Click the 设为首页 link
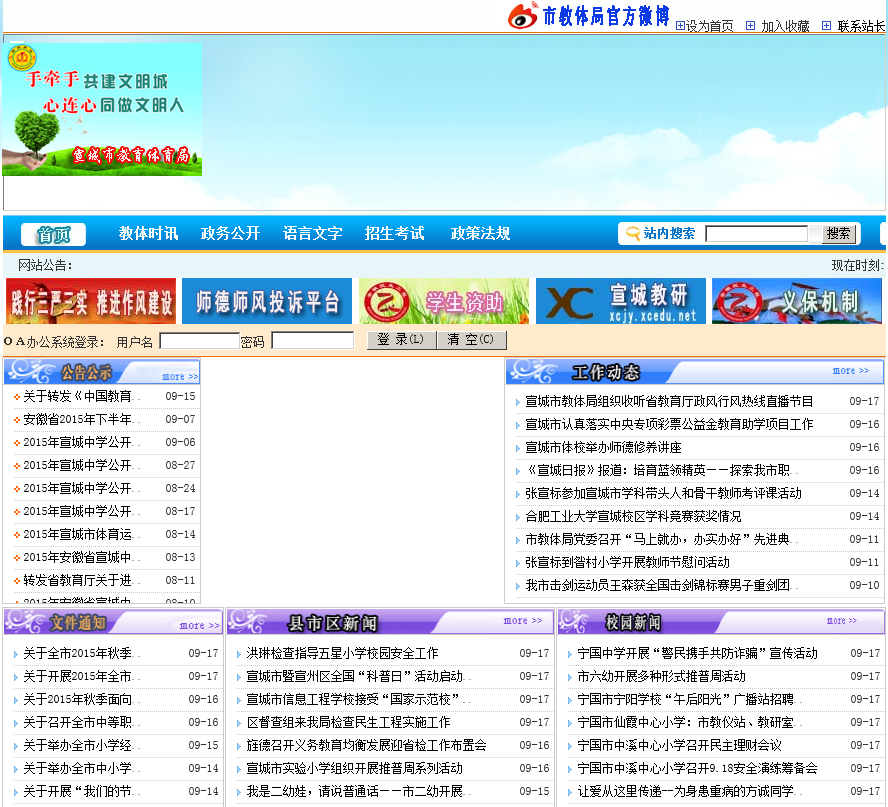Screen dimensions: 888x807 [709, 26]
